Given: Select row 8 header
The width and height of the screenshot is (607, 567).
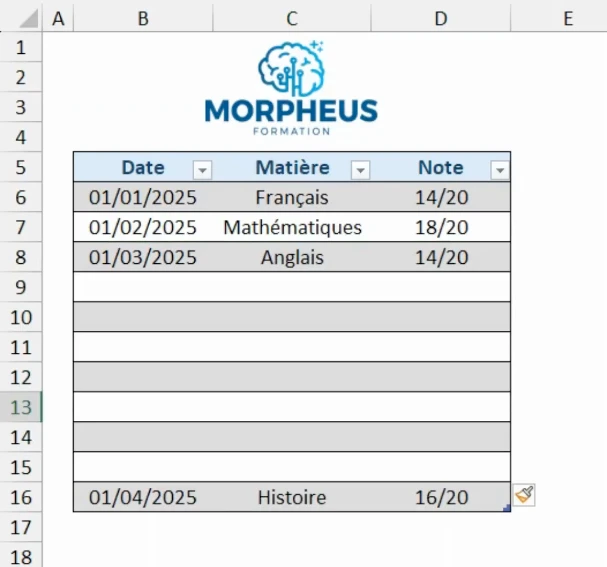Looking at the screenshot, I should 21,257.
